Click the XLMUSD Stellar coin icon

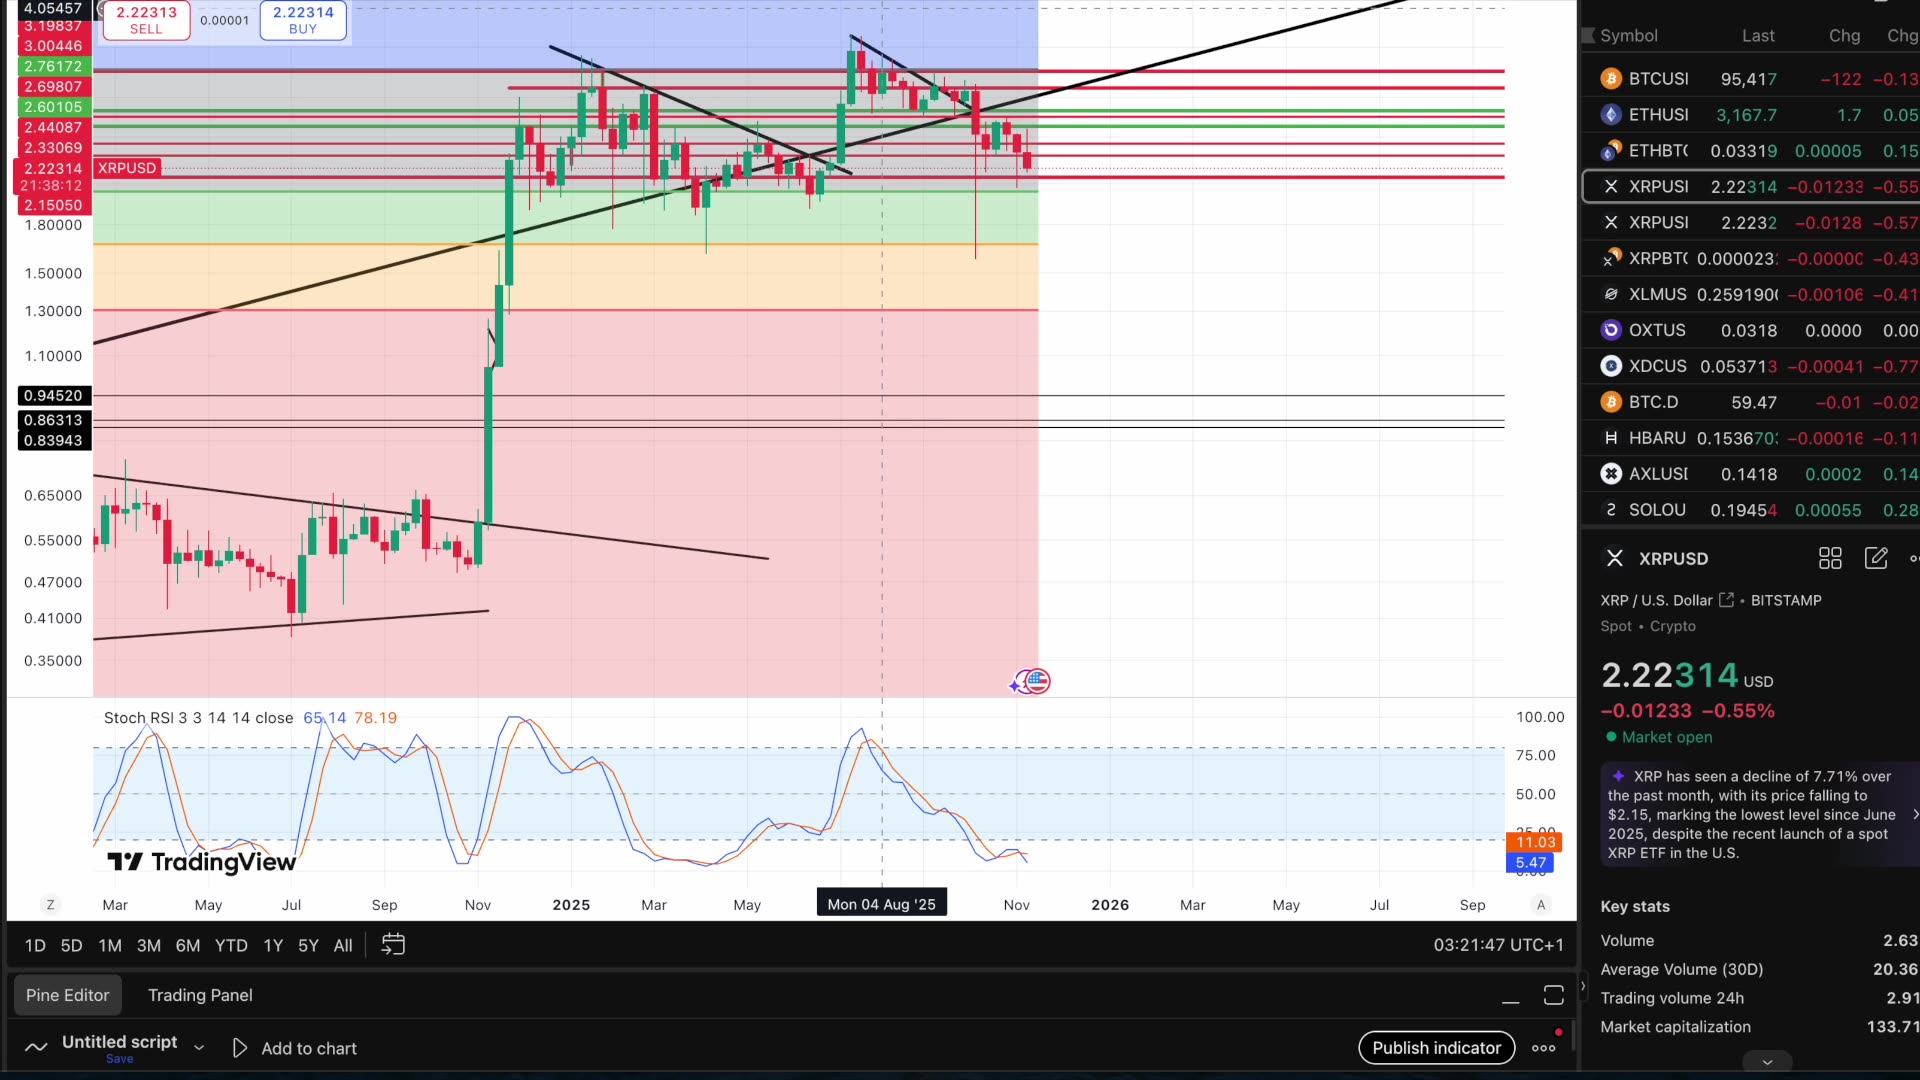[x=1610, y=295]
